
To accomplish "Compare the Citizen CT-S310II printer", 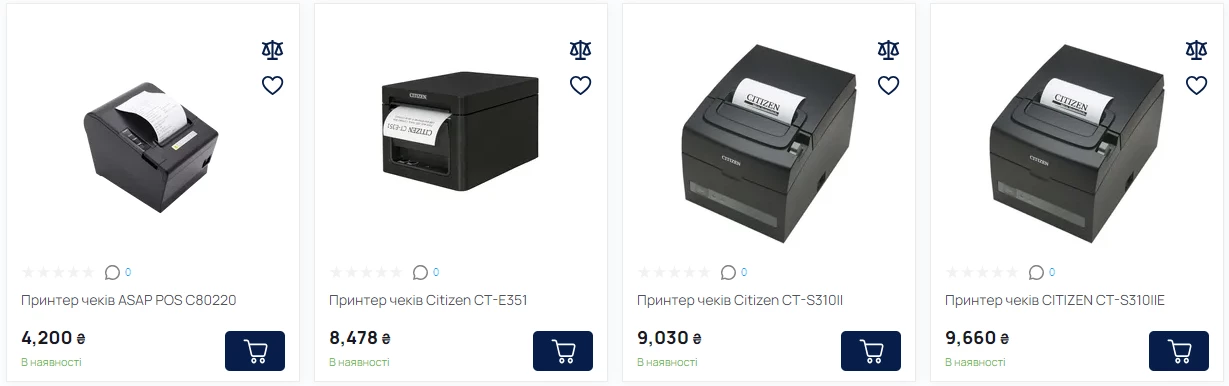I will (x=888, y=50).
